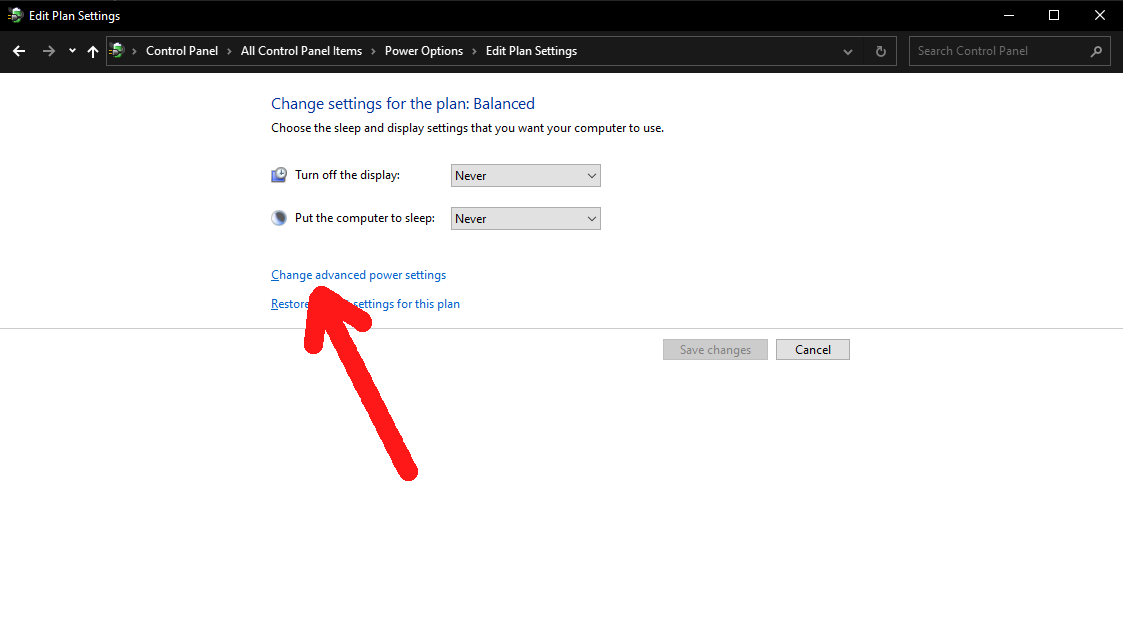Expand the recent locations chevron

(72, 51)
